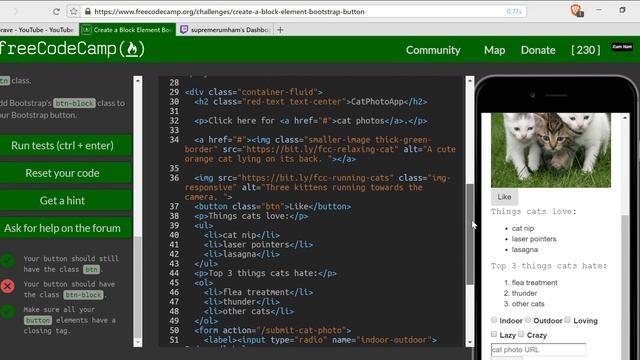Open a new tab with plus icon
Viewport: 640px width, 360px height.
coord(280,30)
